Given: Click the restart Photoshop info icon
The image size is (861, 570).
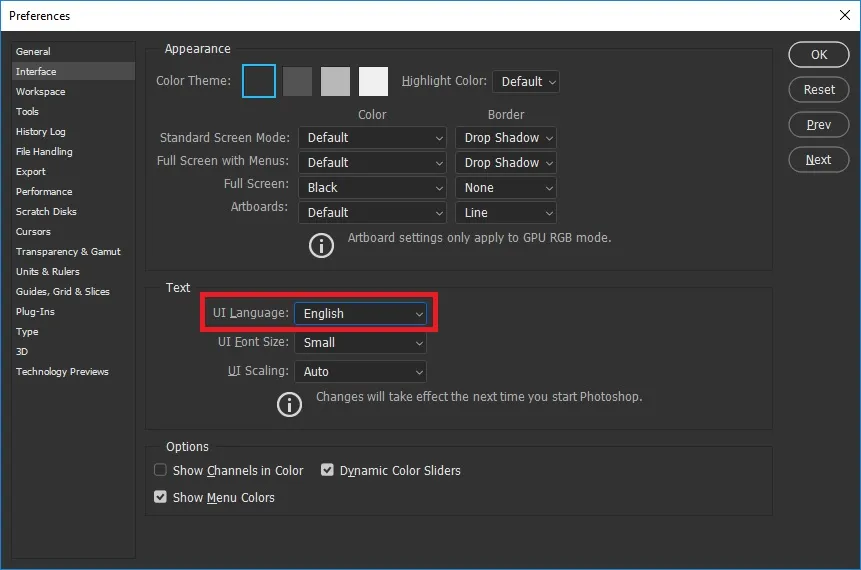Looking at the screenshot, I should pyautogui.click(x=289, y=405).
